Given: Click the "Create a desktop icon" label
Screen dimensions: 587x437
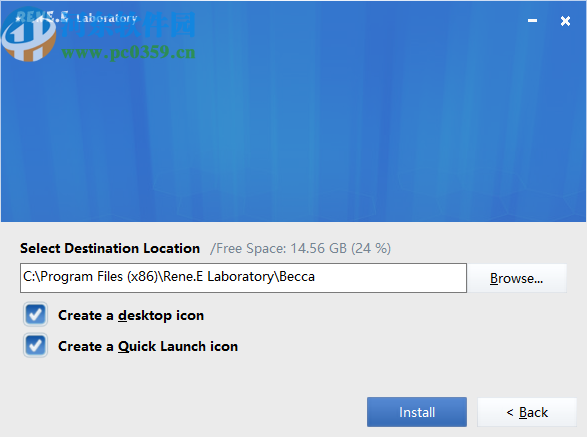Looking at the screenshot, I should coord(131,315).
